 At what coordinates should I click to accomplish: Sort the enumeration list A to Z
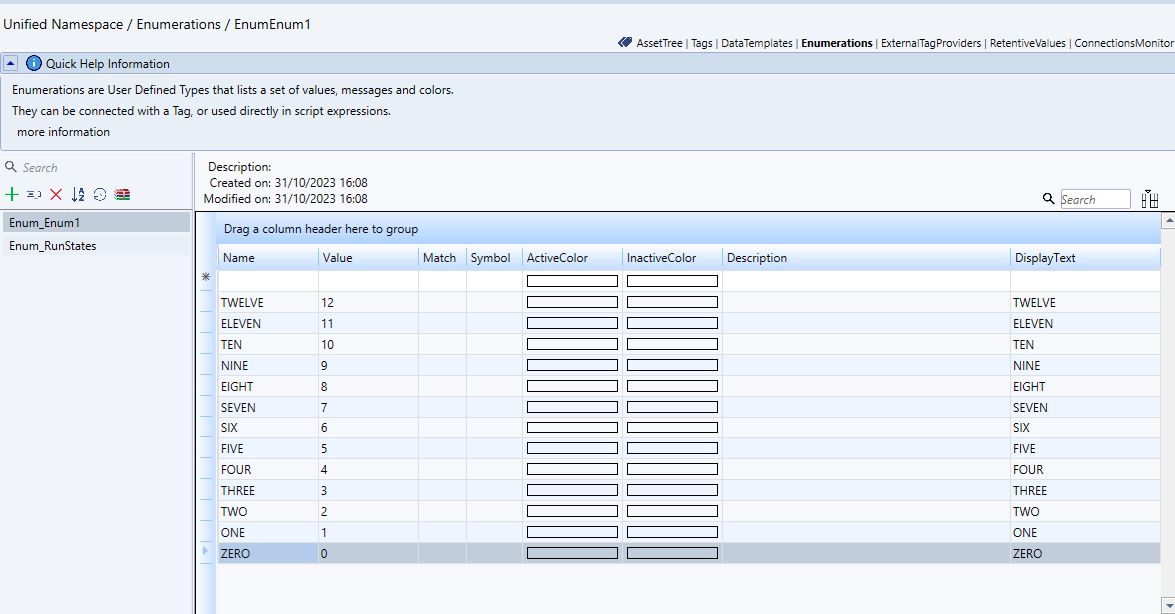(78, 194)
